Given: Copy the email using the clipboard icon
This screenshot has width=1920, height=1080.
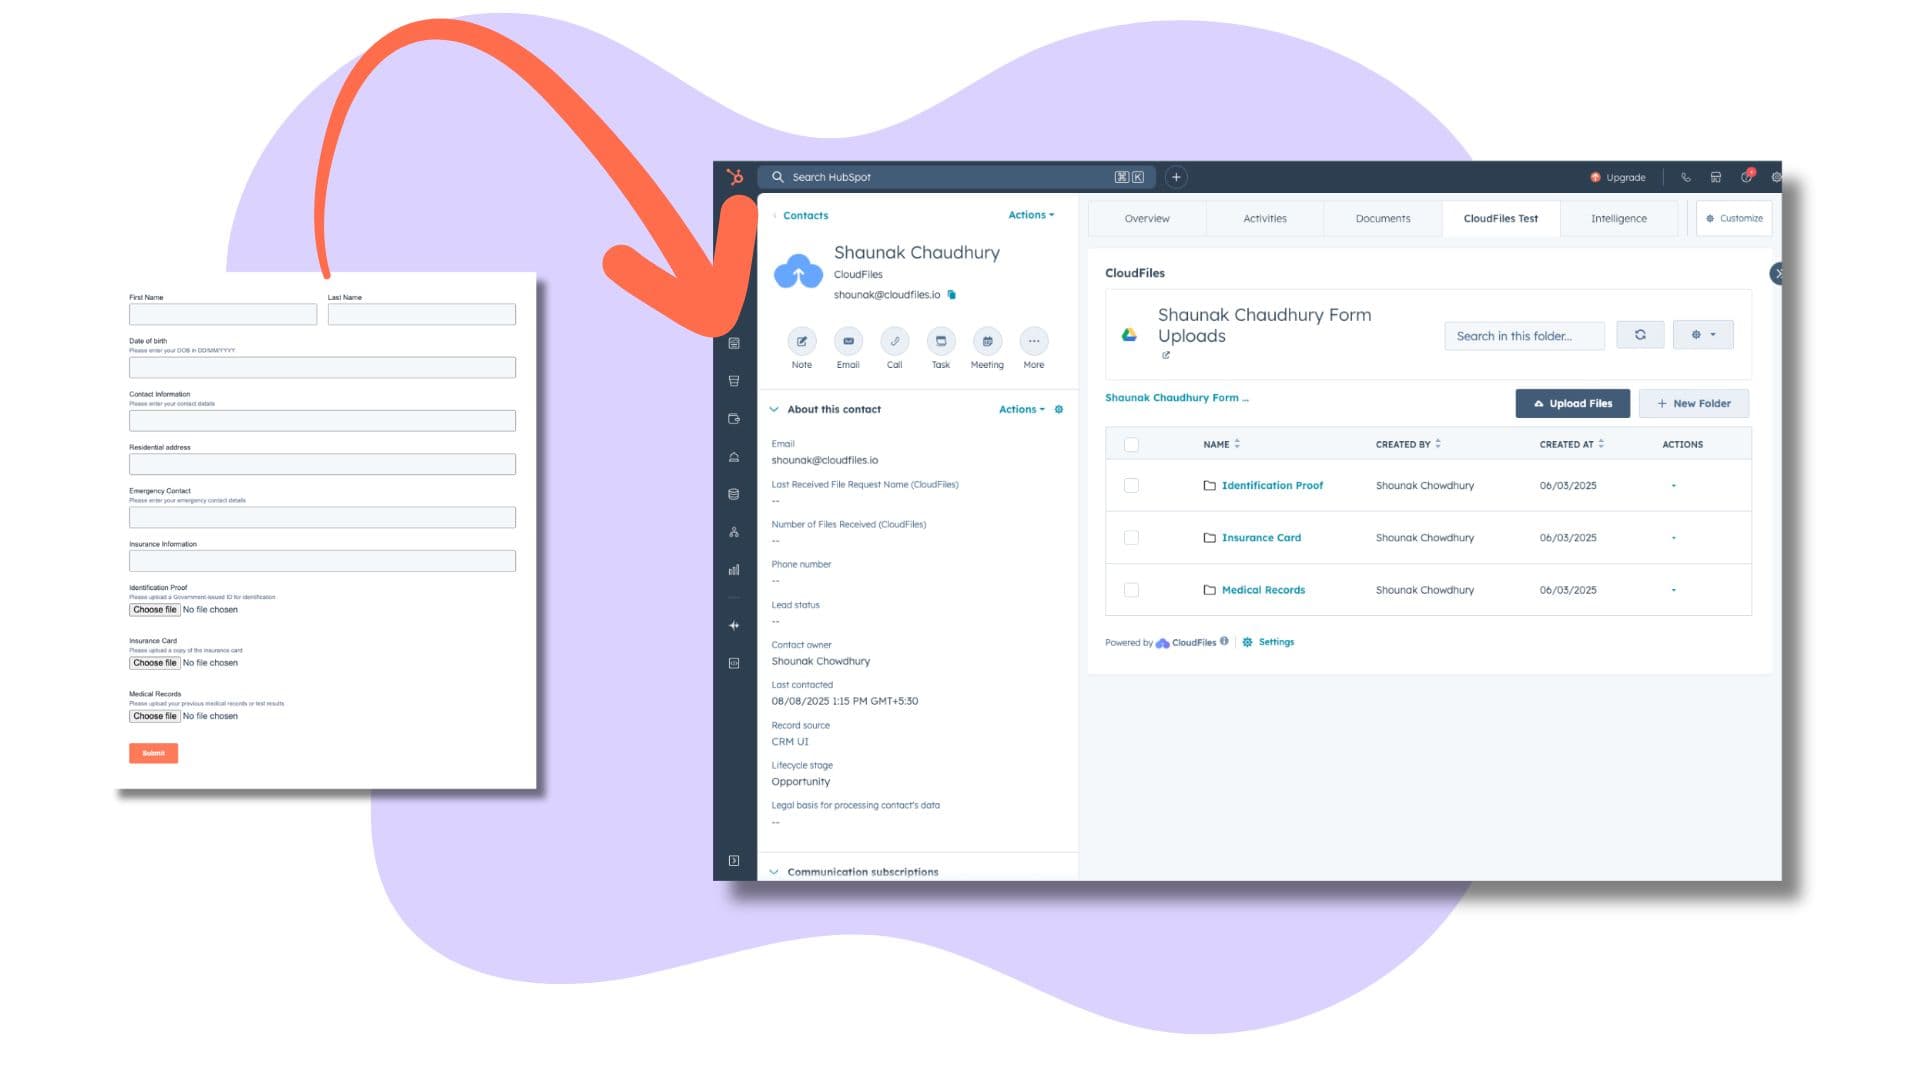Looking at the screenshot, I should [x=951, y=294].
